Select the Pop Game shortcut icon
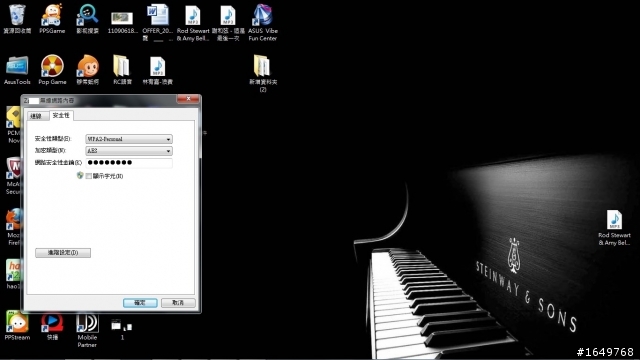This screenshot has height=360, width=640. click(x=52, y=70)
